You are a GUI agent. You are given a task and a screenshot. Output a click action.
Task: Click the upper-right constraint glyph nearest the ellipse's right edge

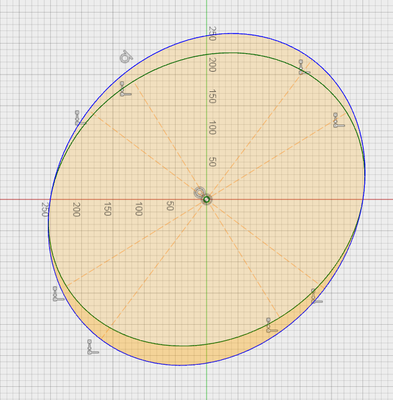click(x=338, y=120)
